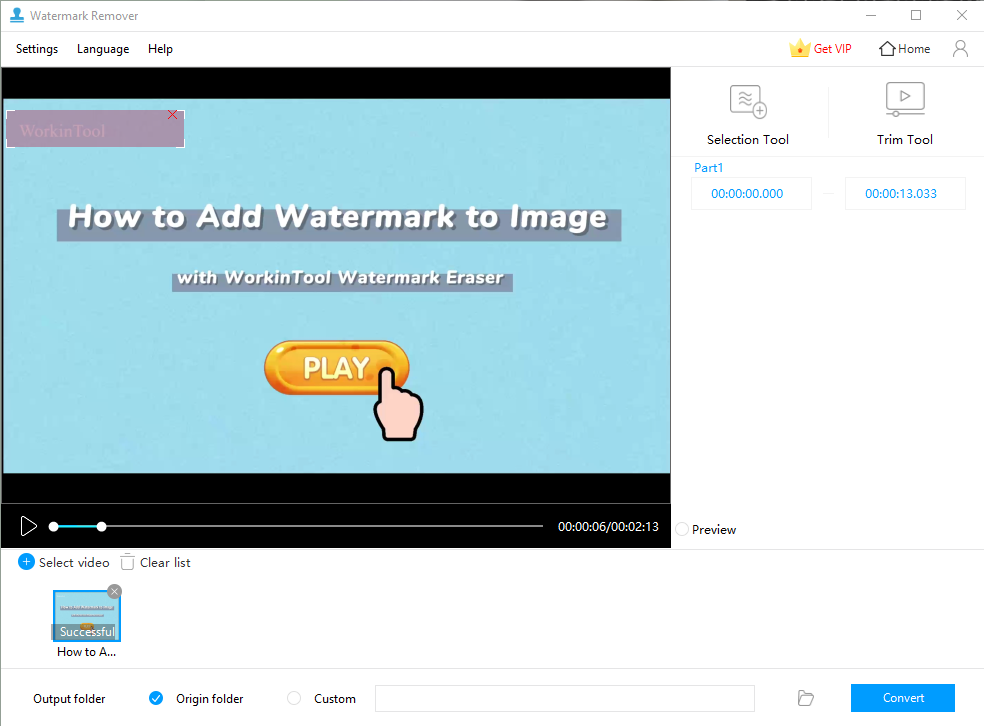Remove the video thumbnail from list
This screenshot has width=984, height=726.
pyautogui.click(x=114, y=591)
